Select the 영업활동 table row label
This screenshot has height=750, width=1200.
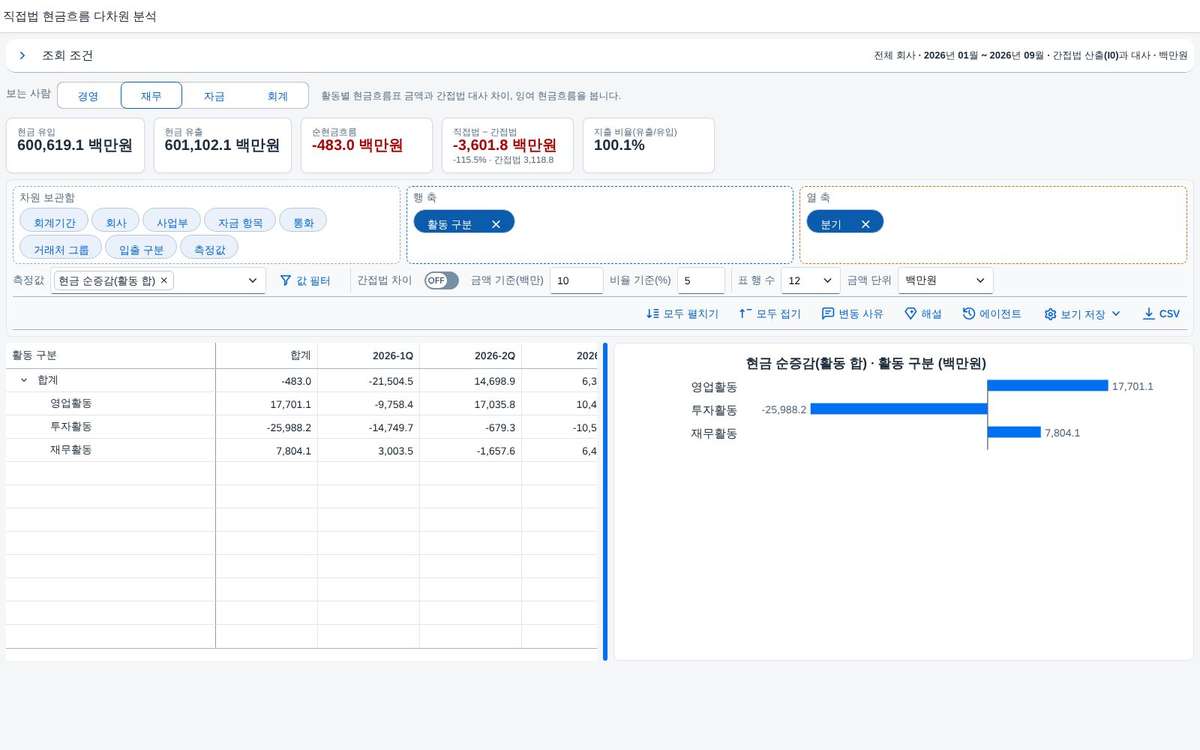point(71,404)
